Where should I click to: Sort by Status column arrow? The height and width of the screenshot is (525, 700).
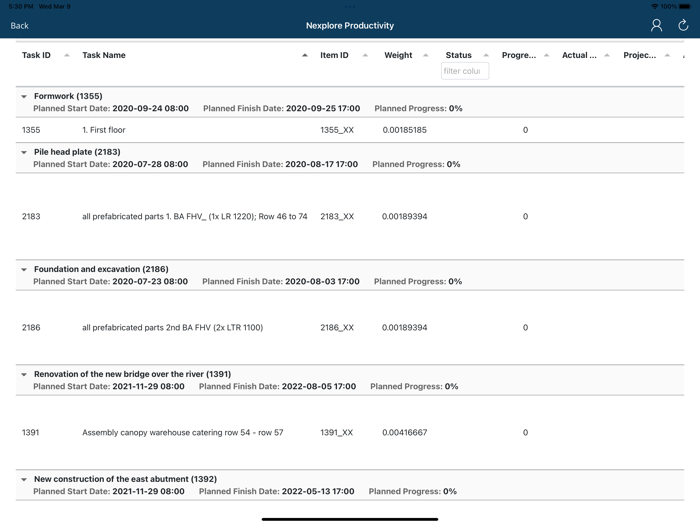[487, 55]
